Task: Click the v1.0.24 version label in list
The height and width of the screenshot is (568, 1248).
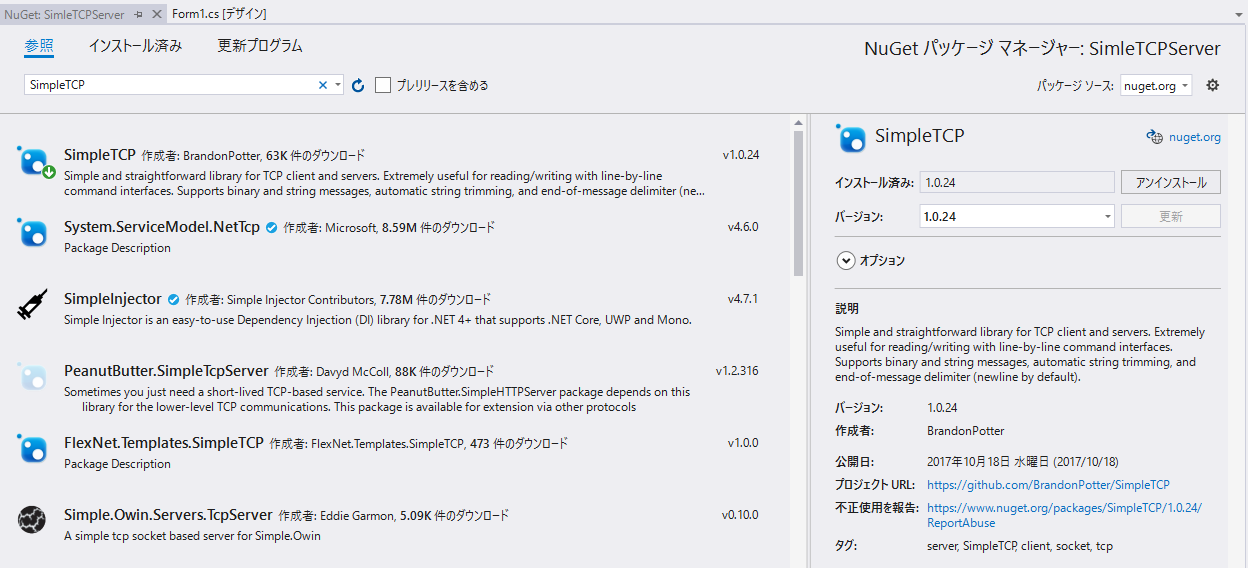Action: tap(741, 156)
